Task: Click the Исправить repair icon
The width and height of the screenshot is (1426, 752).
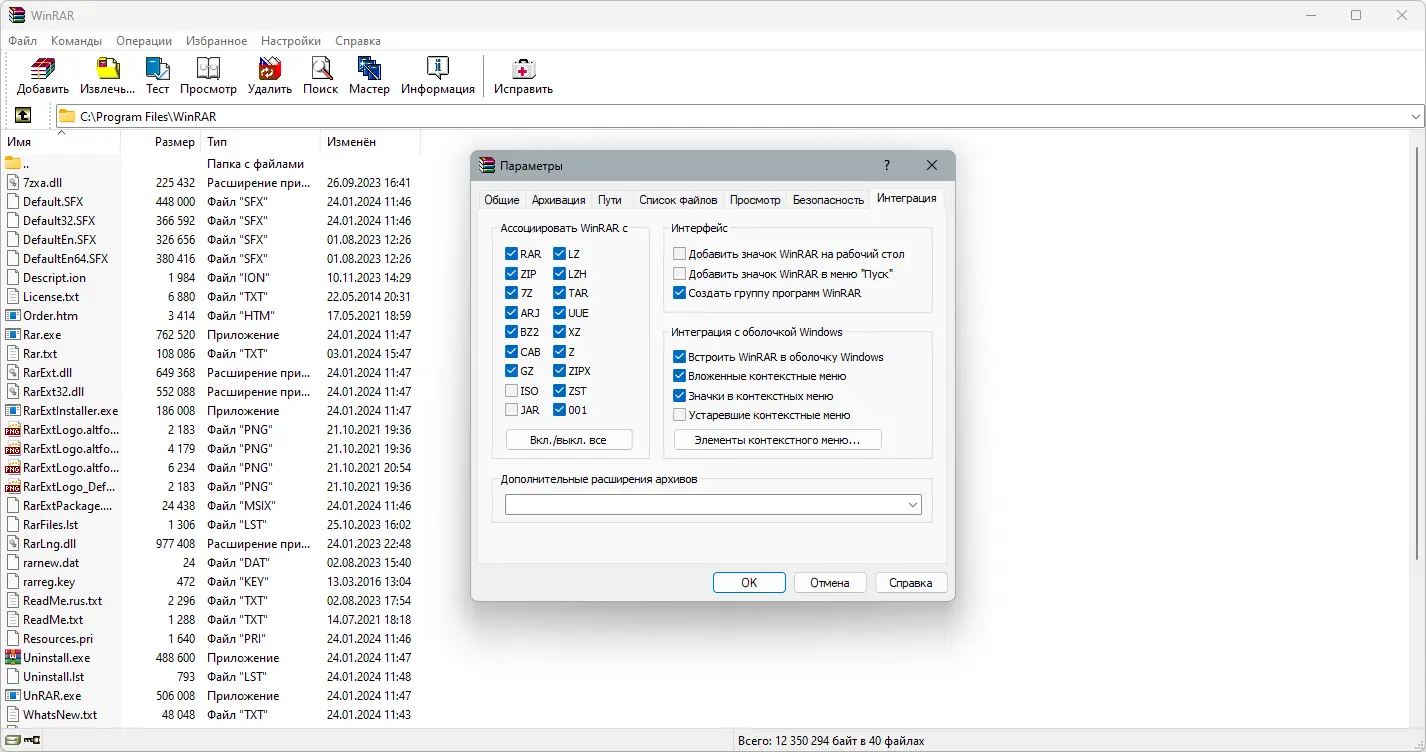Action: point(523,68)
